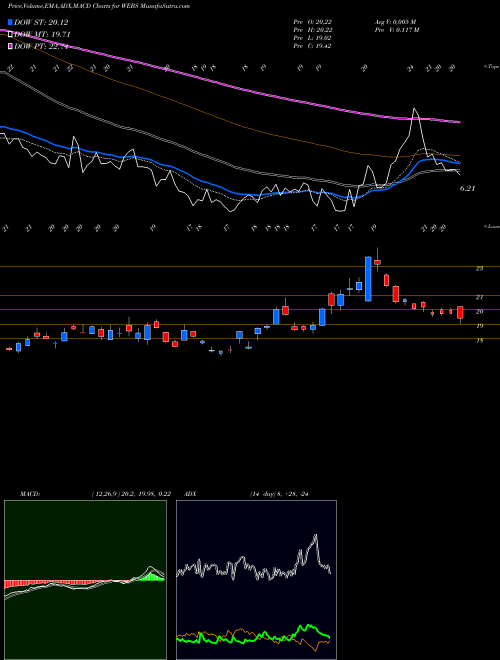Click the price axis label 18

pyautogui.click(x=479, y=341)
